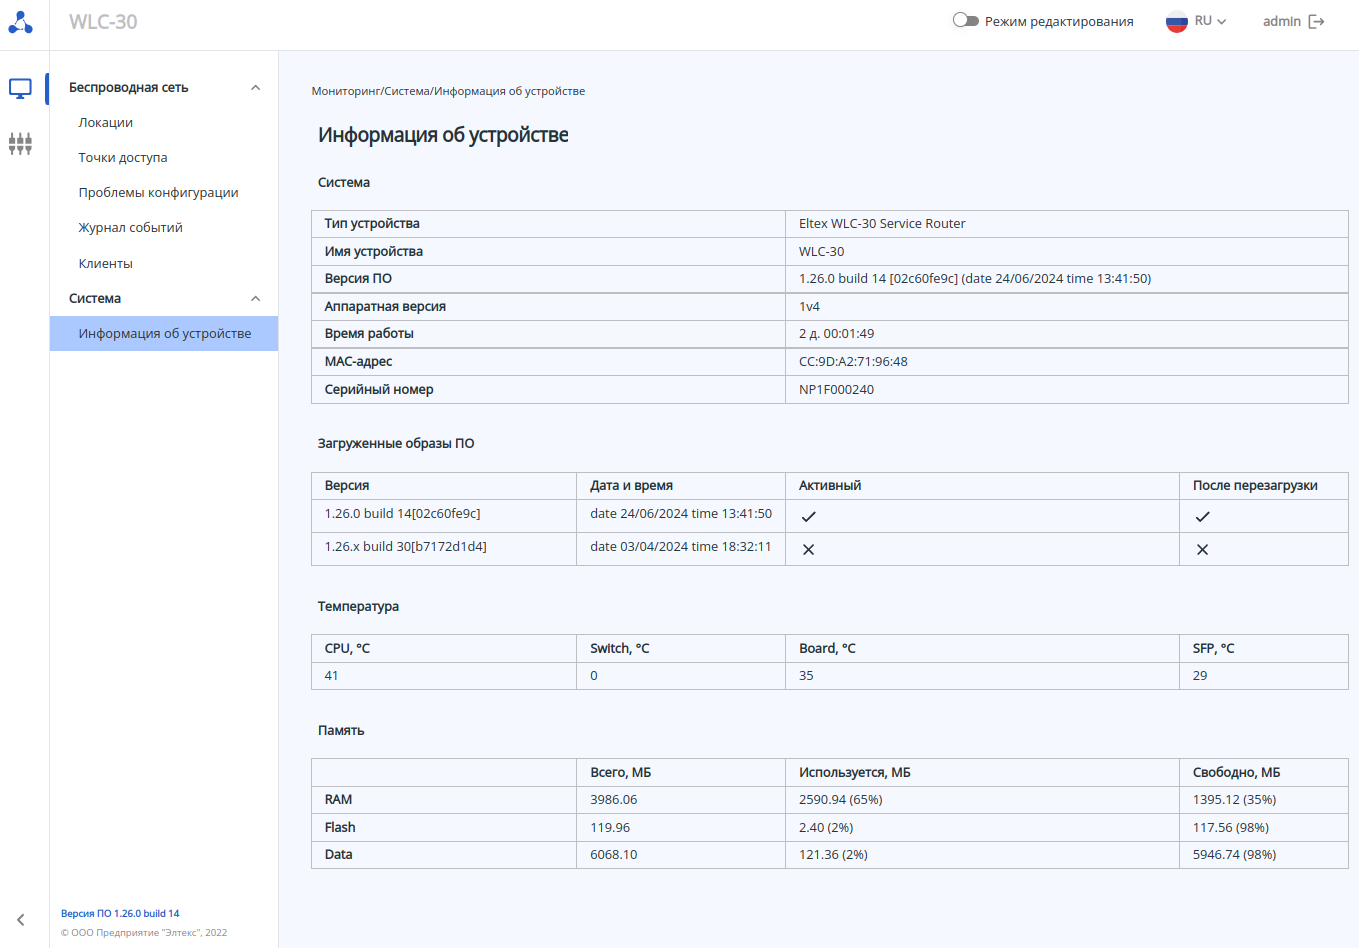Select Информация об устройстве menu entry

point(165,334)
